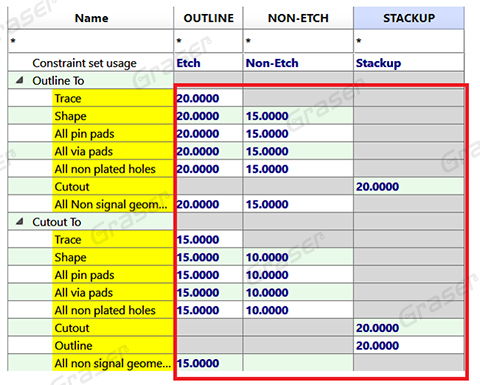Select the STACKUP column header
The width and height of the screenshot is (480, 385).
409,18
